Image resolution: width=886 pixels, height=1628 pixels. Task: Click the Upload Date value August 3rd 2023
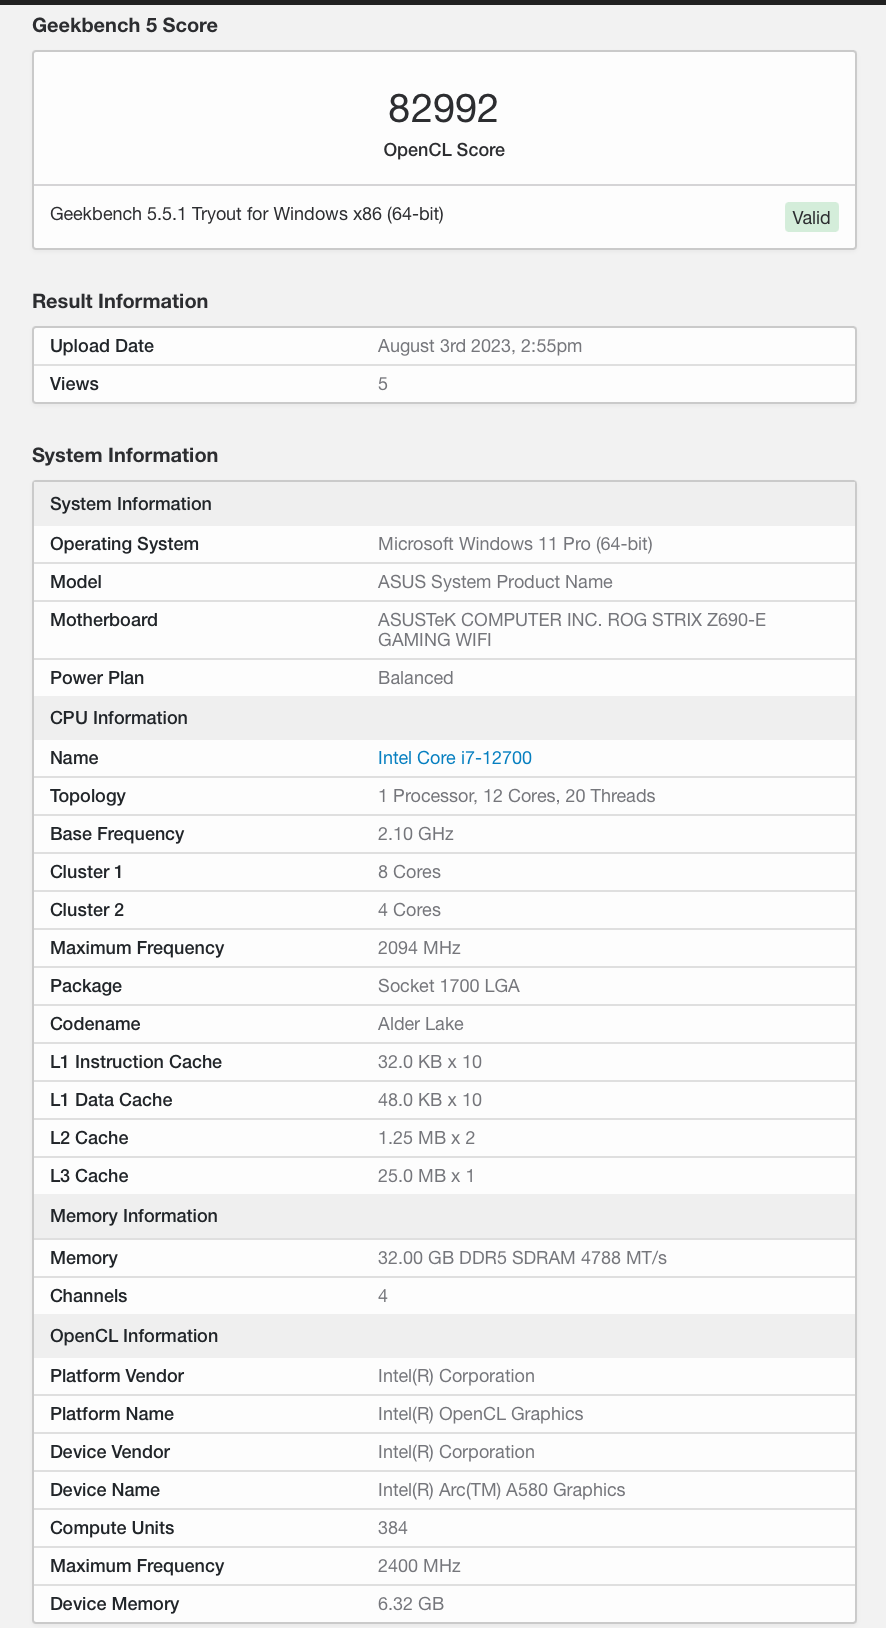pos(479,346)
